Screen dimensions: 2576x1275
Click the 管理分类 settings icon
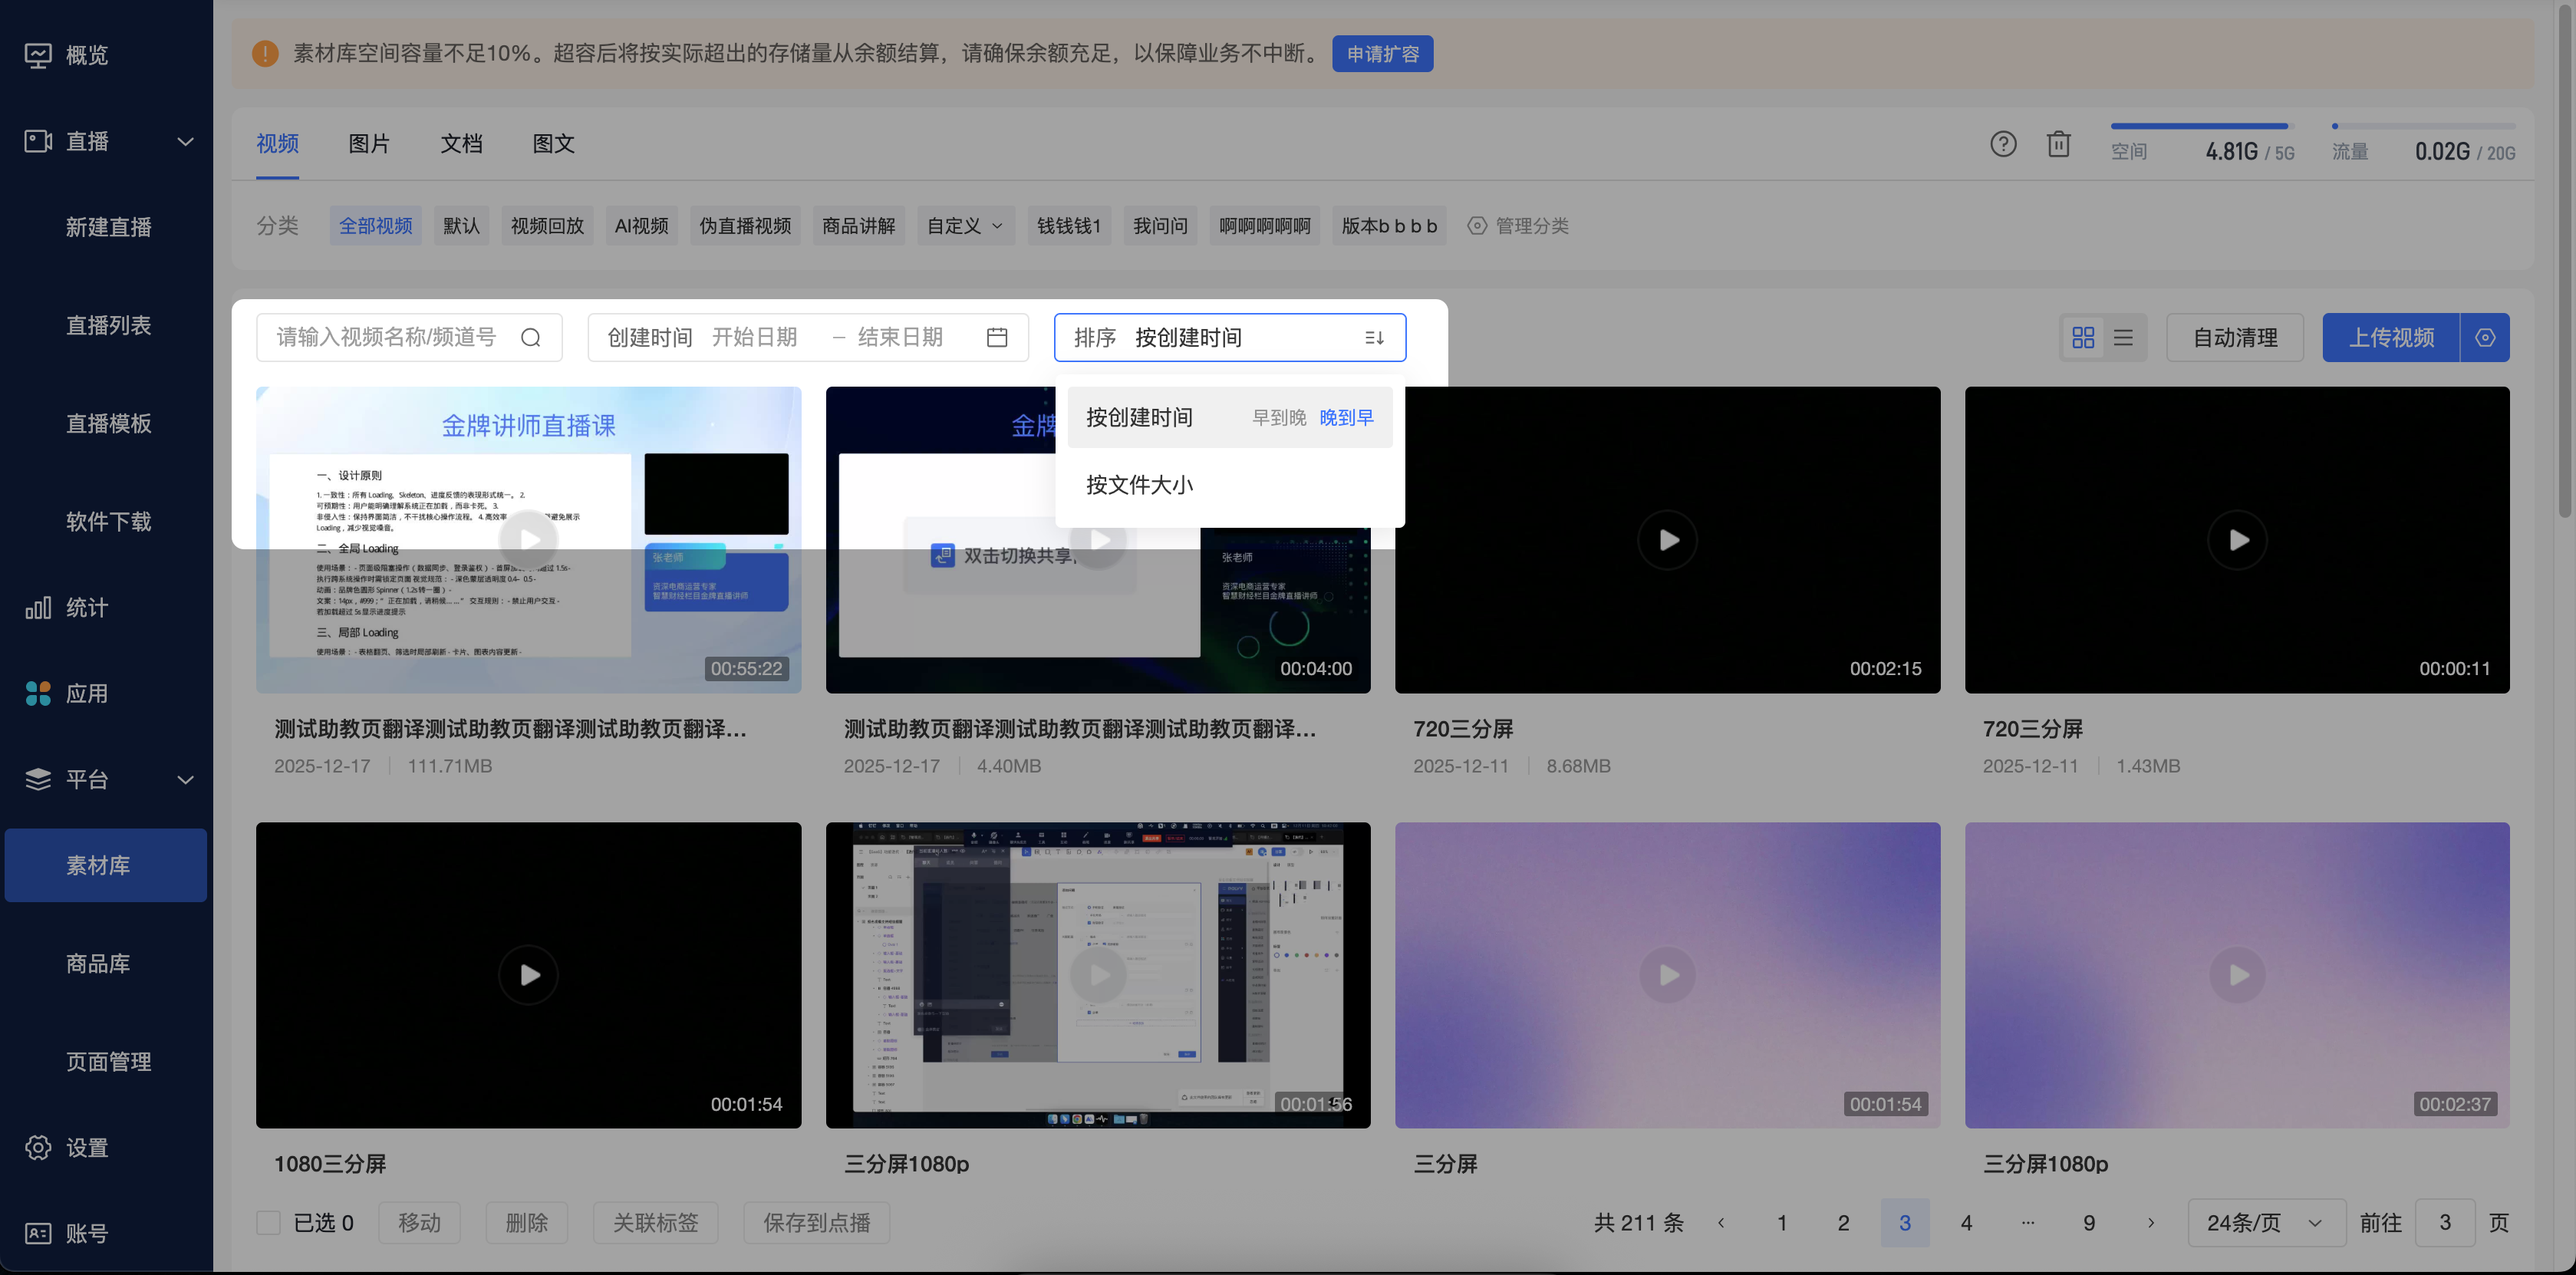point(1477,226)
